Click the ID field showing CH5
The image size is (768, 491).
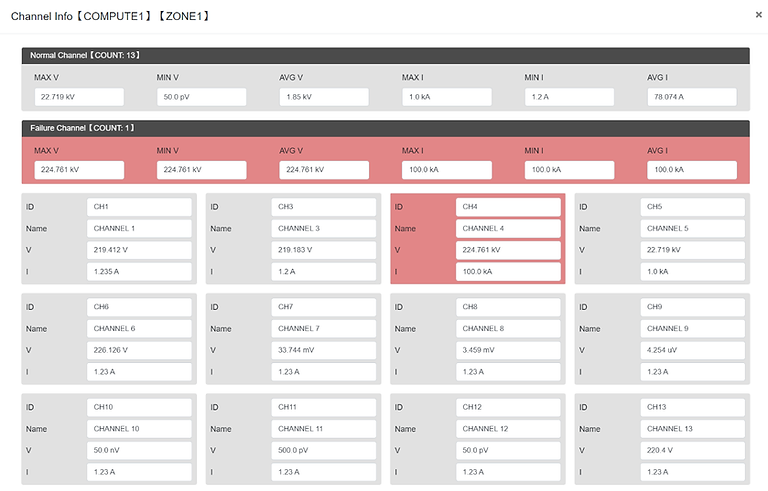click(693, 207)
